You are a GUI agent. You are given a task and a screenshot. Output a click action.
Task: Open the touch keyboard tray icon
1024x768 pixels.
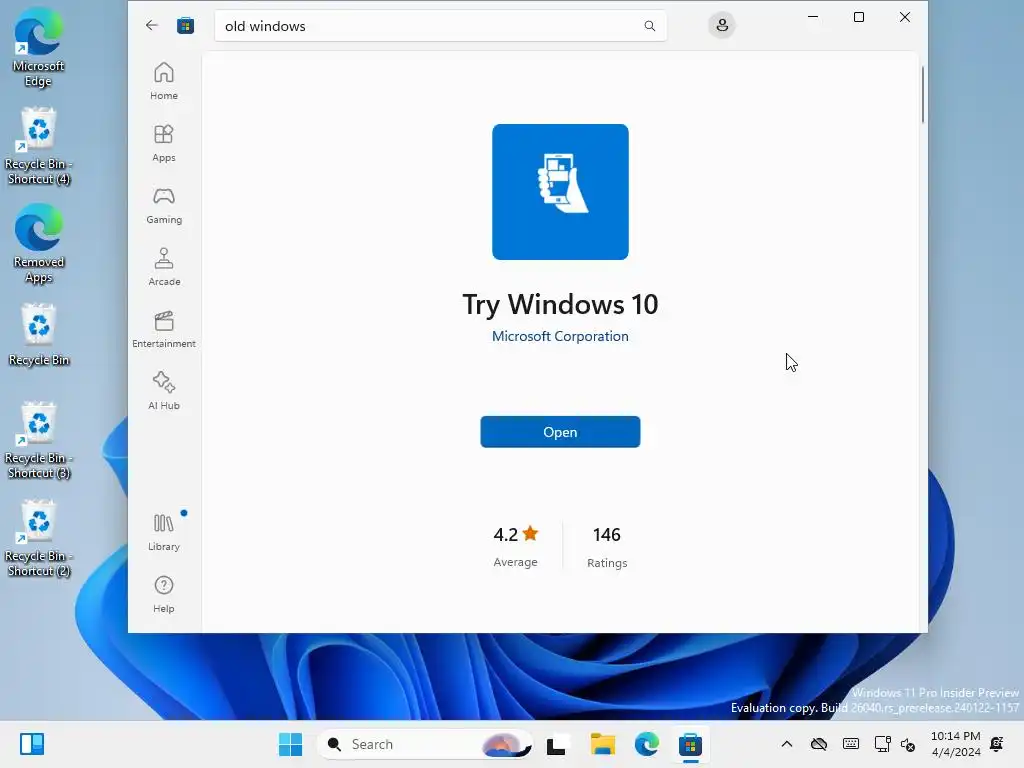coord(851,744)
